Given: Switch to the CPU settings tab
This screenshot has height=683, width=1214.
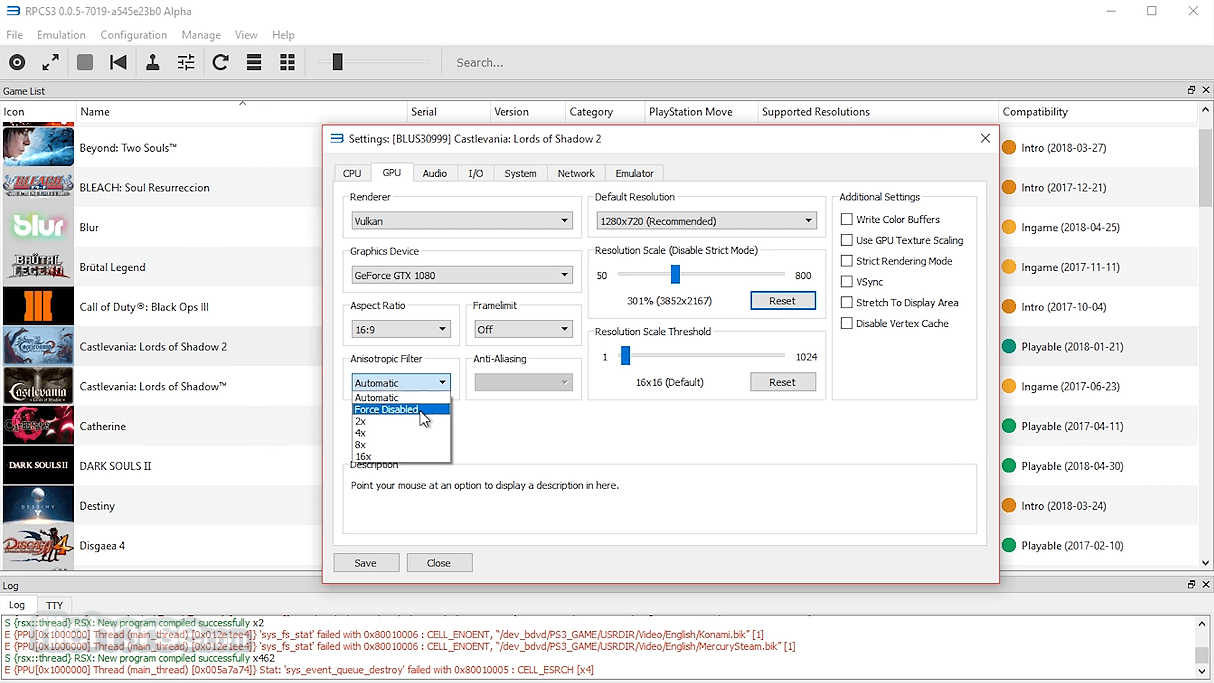Looking at the screenshot, I should click(x=352, y=173).
